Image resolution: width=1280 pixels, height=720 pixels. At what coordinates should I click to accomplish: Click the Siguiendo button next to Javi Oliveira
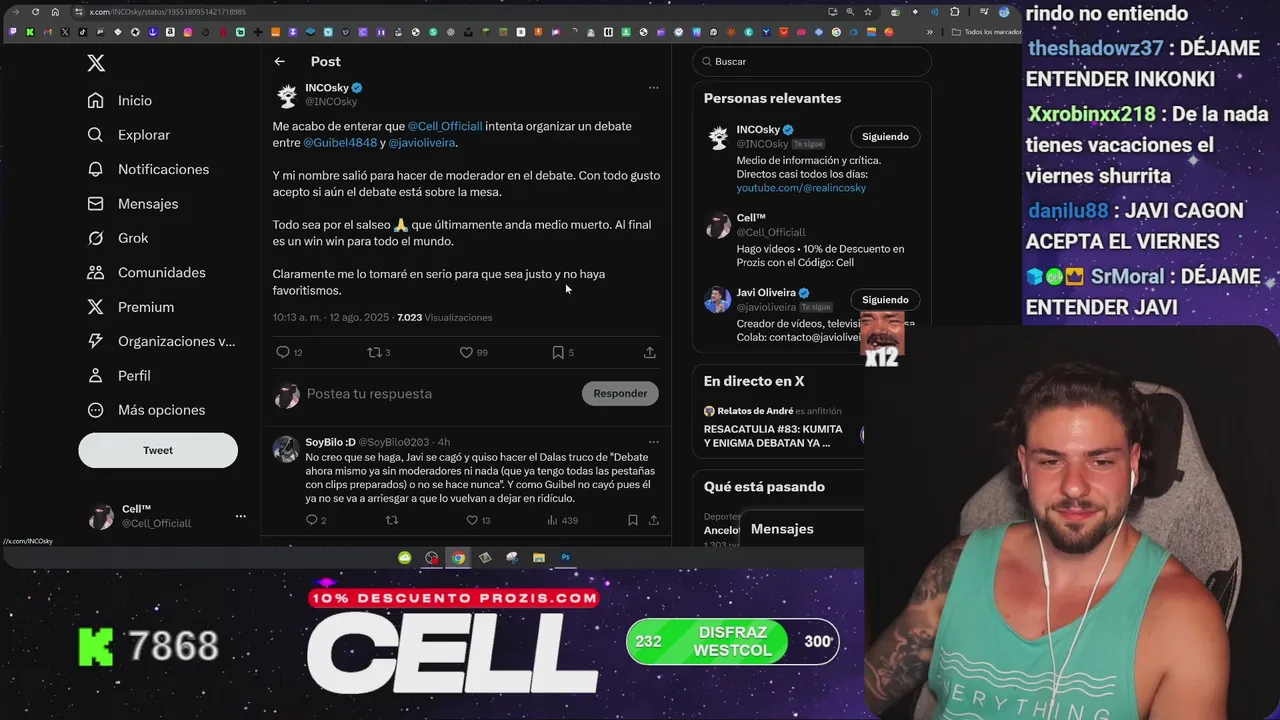click(x=885, y=300)
